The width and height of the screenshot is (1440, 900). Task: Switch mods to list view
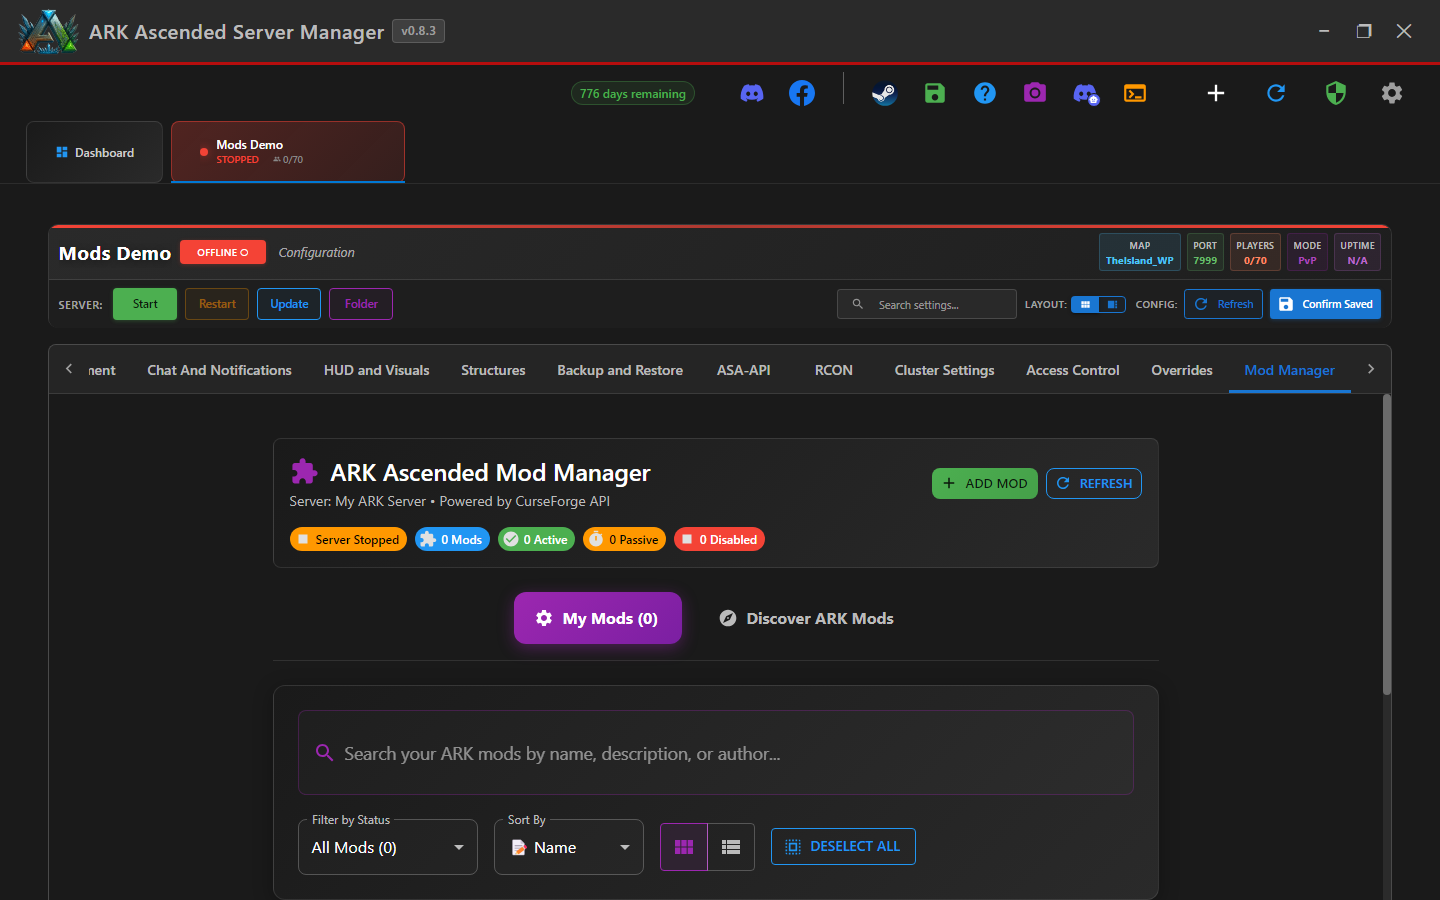(731, 847)
